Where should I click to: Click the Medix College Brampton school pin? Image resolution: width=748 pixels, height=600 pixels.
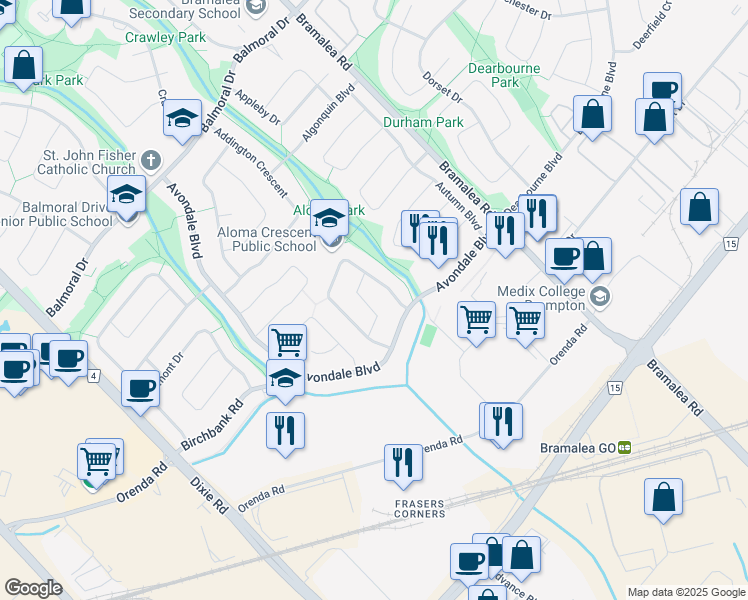[600, 297]
